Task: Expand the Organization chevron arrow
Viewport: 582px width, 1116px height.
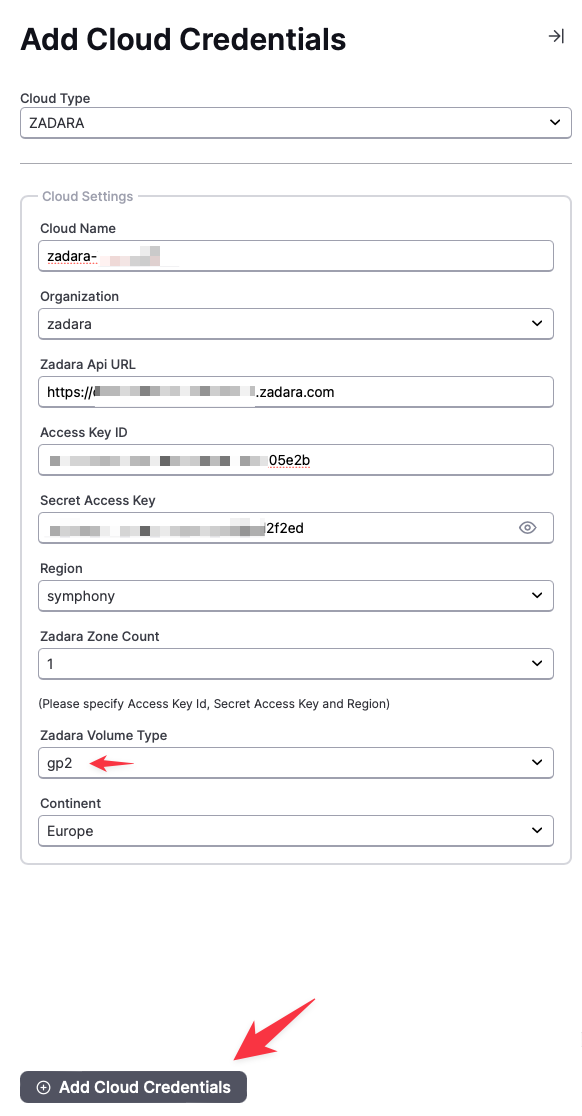Action: click(537, 324)
